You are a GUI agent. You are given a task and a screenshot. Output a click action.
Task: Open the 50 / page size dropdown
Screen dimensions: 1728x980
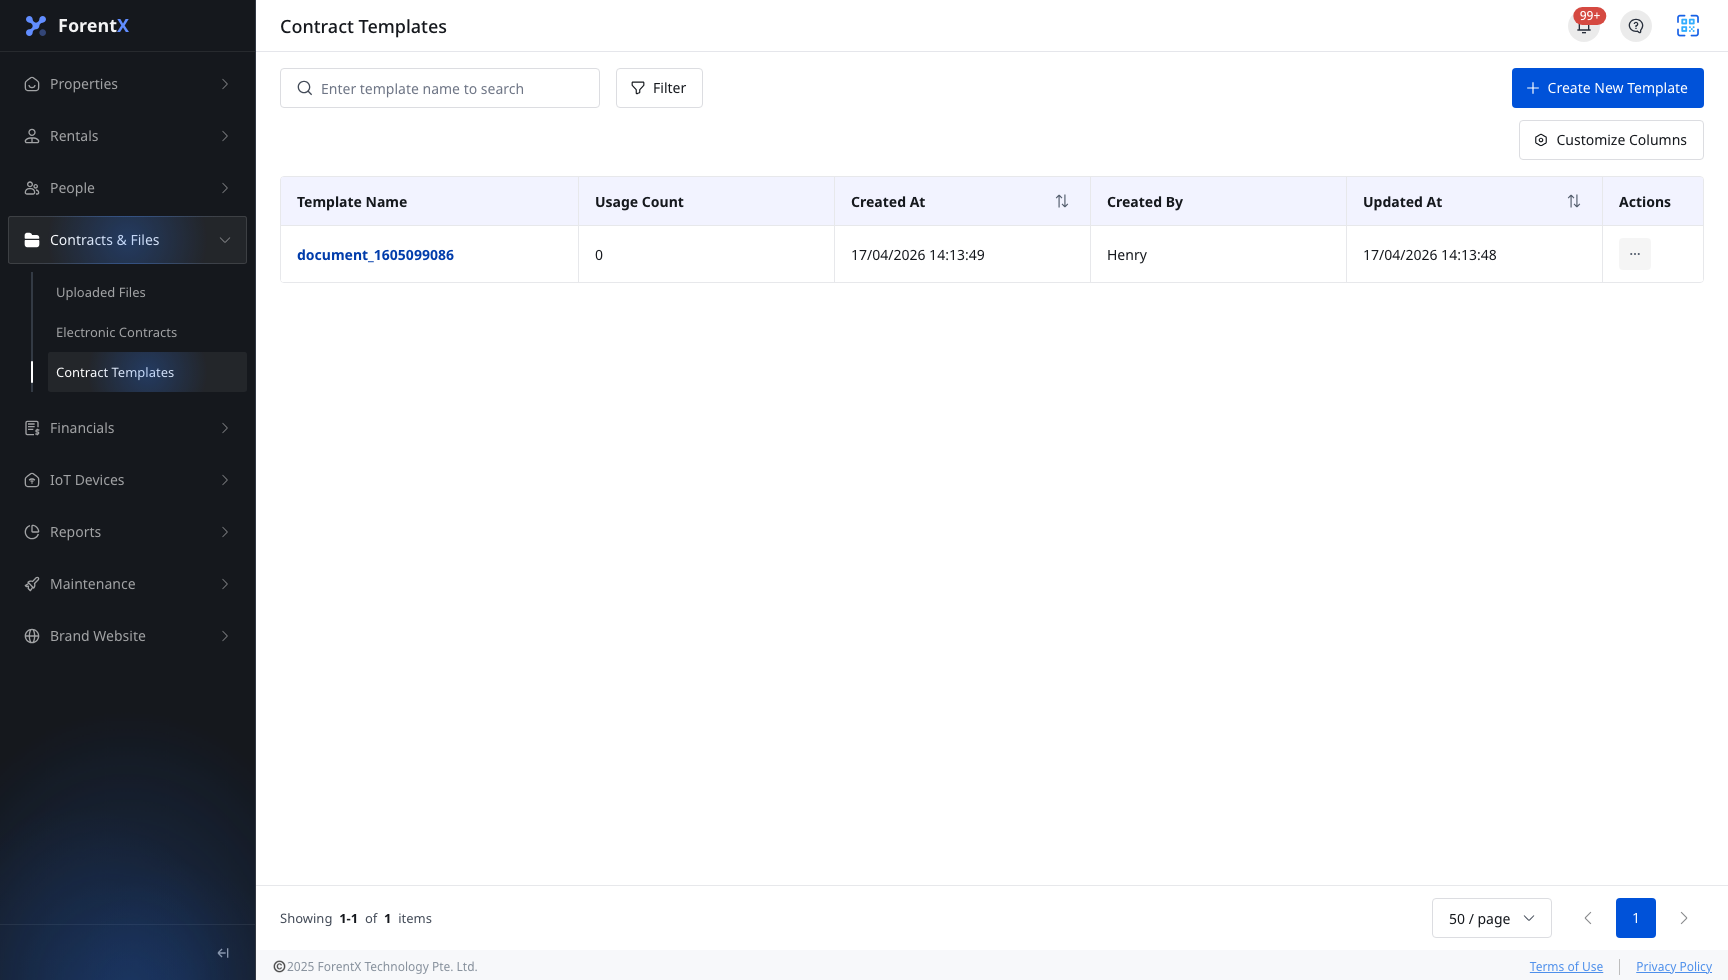1492,918
